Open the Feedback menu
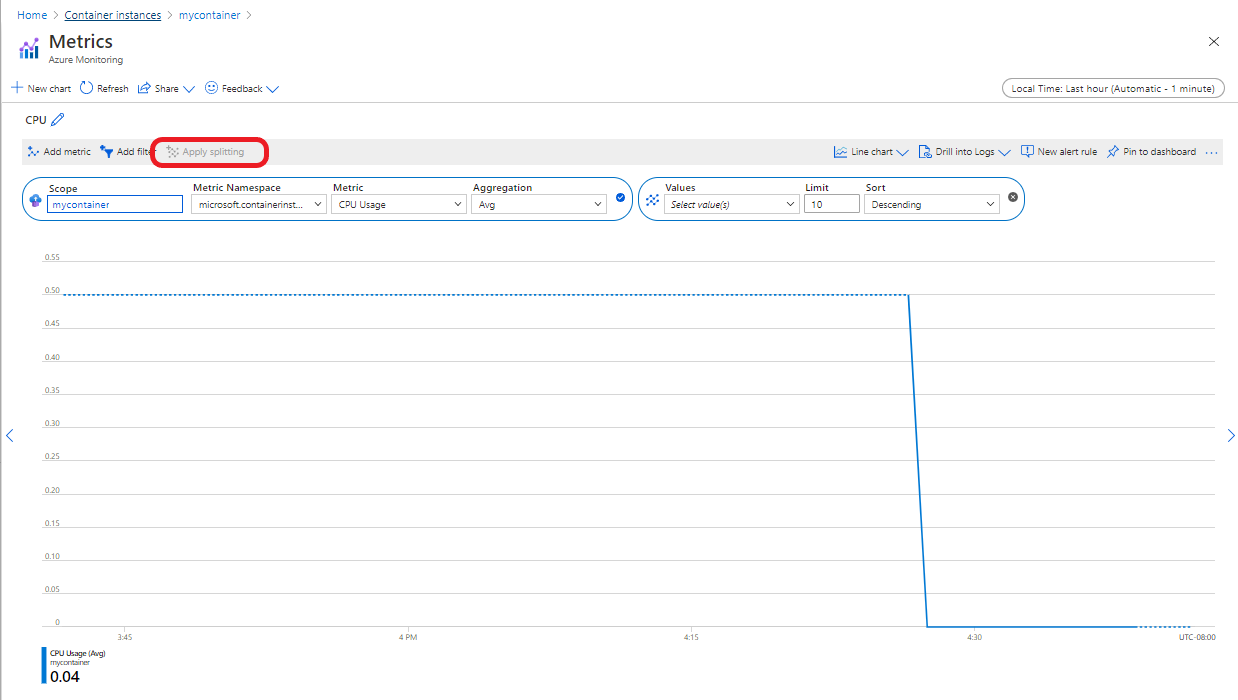This screenshot has width=1238, height=700. click(241, 88)
